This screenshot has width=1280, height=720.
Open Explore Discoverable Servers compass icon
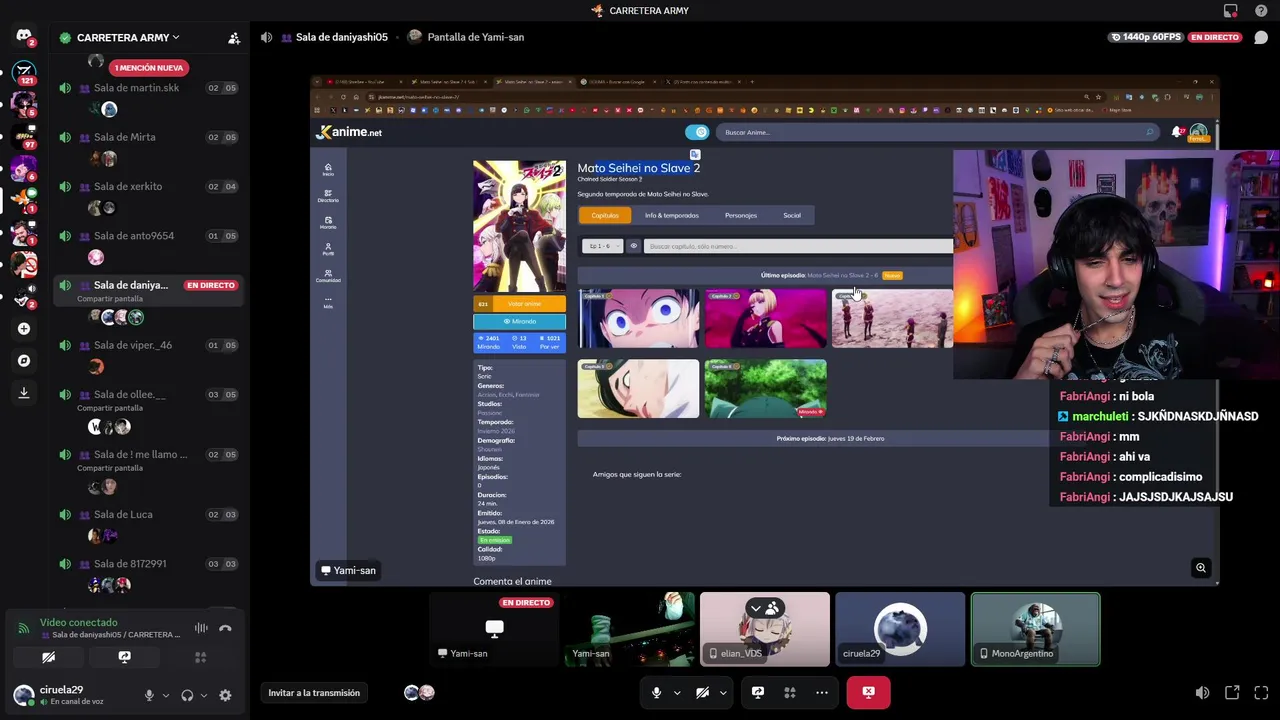coord(23,360)
